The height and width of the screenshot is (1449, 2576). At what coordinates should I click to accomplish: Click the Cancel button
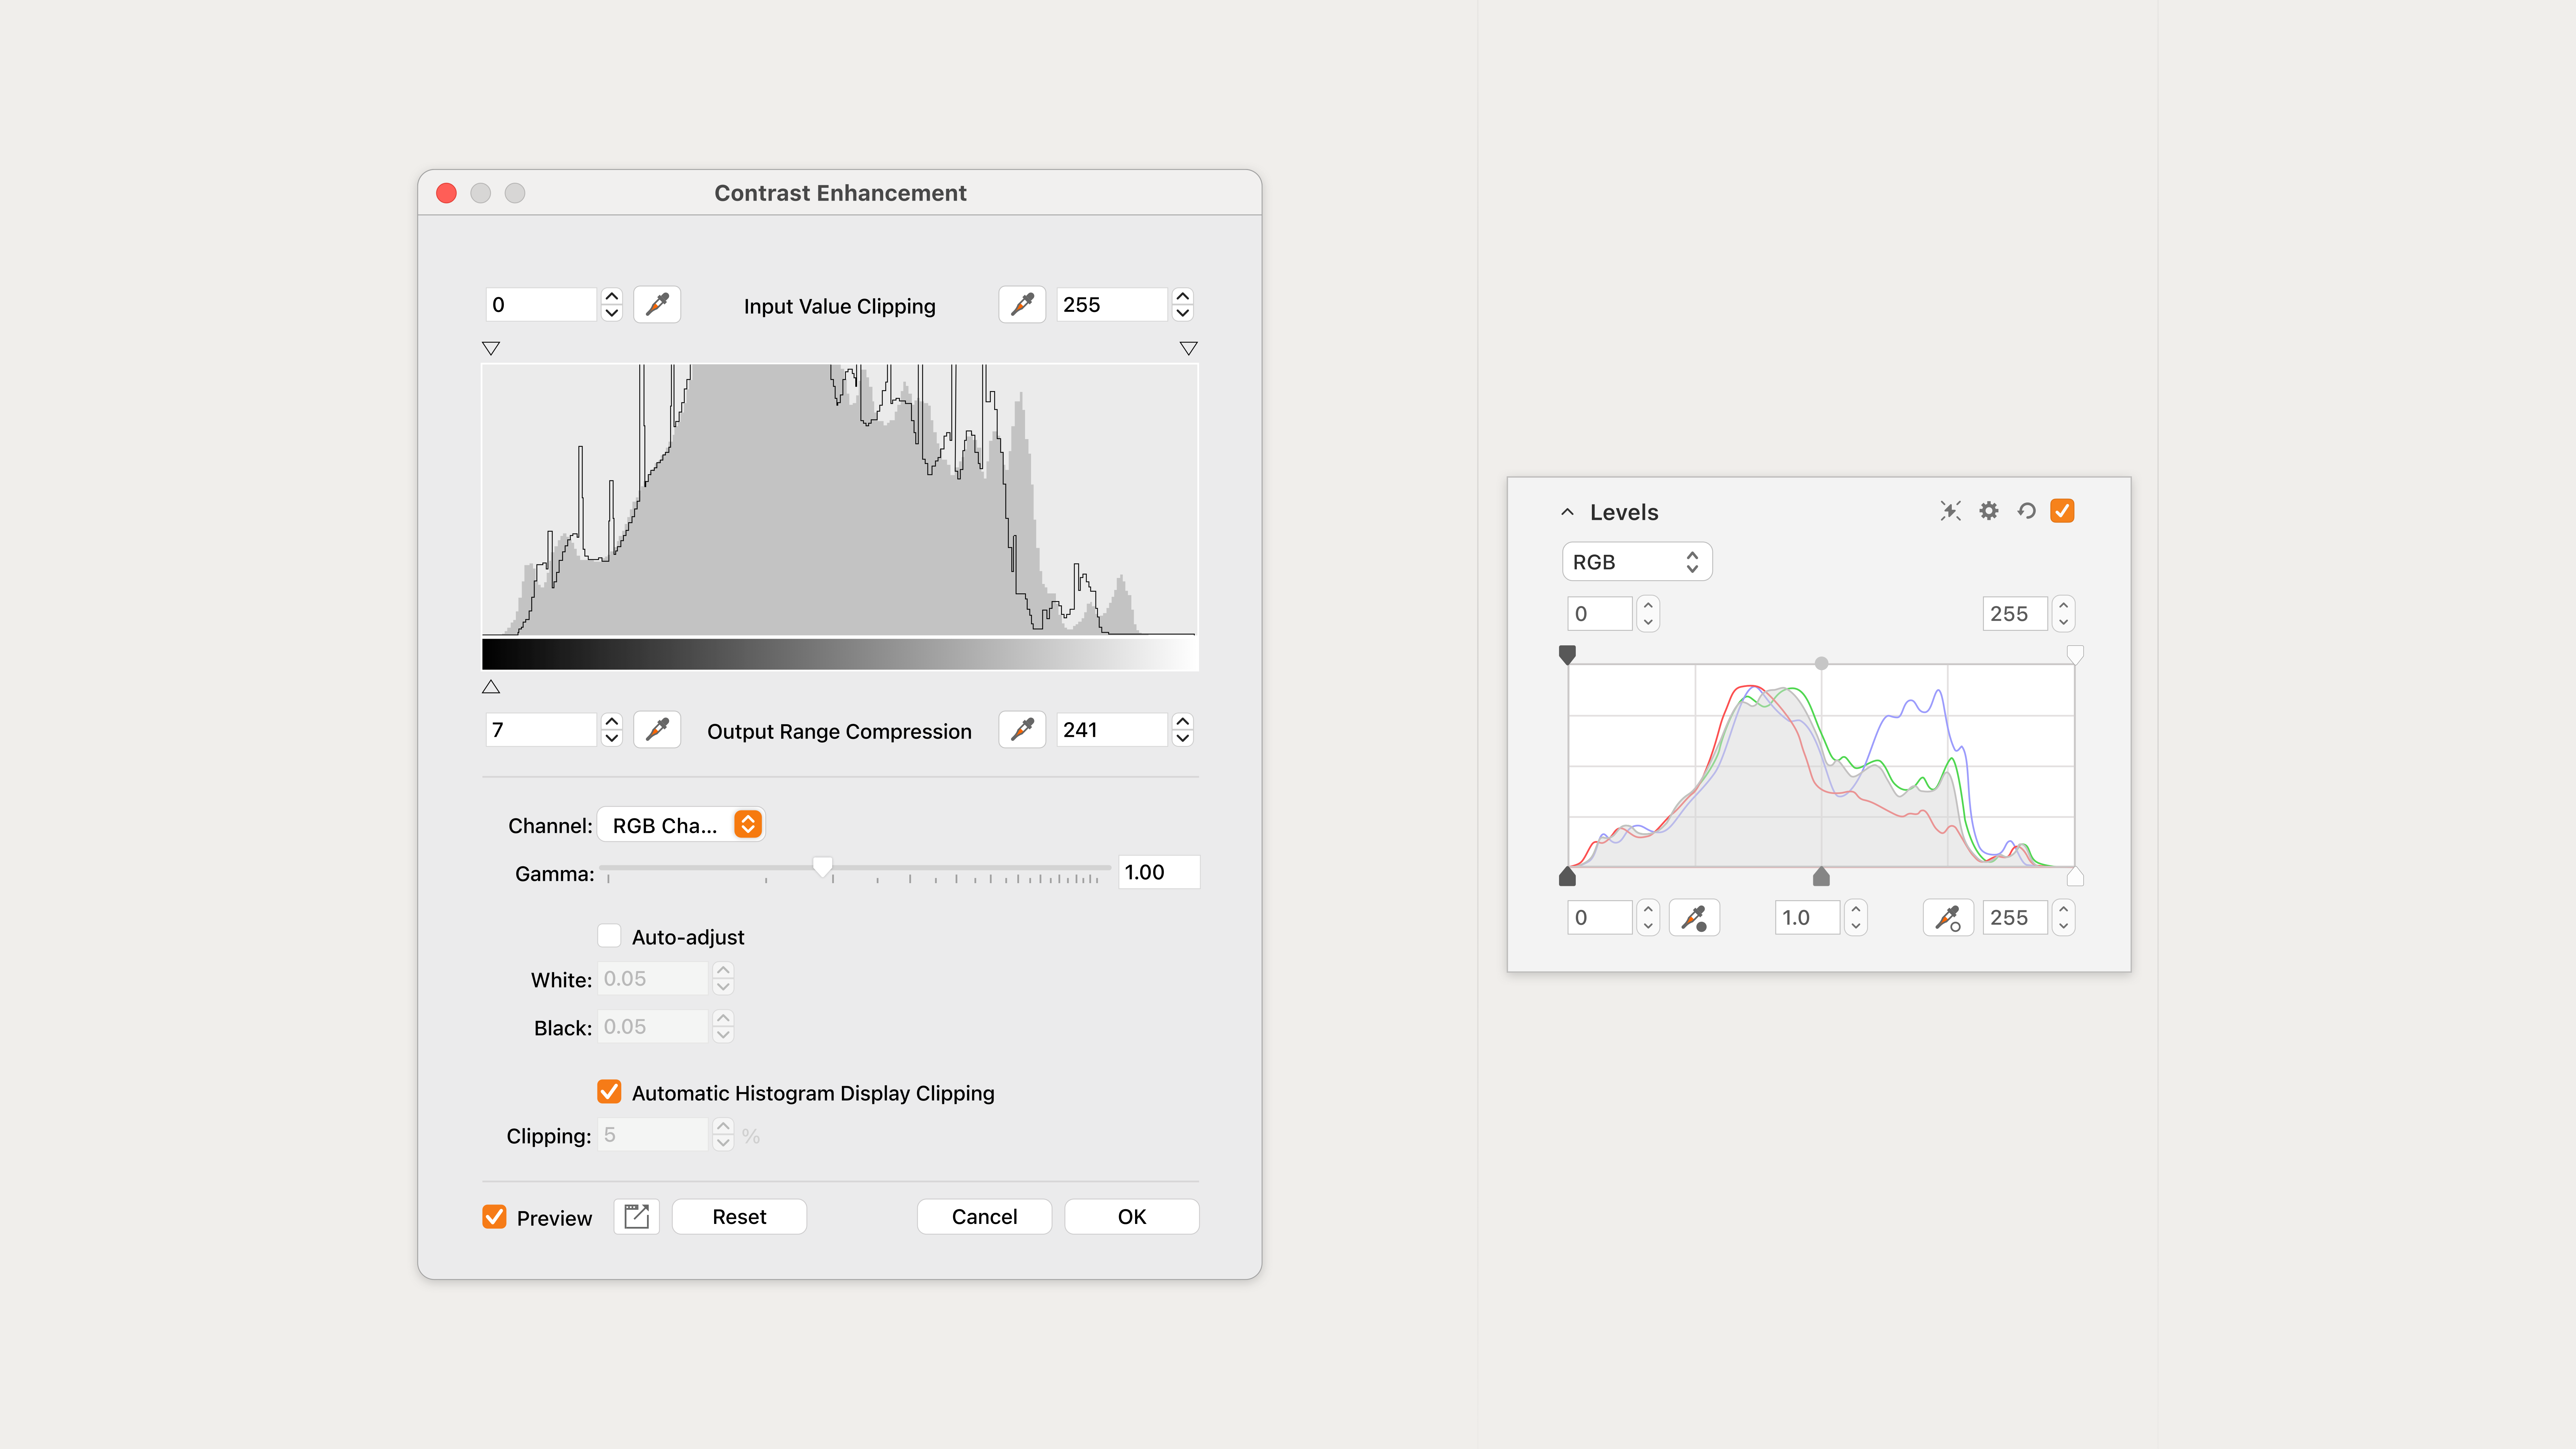pos(984,1217)
